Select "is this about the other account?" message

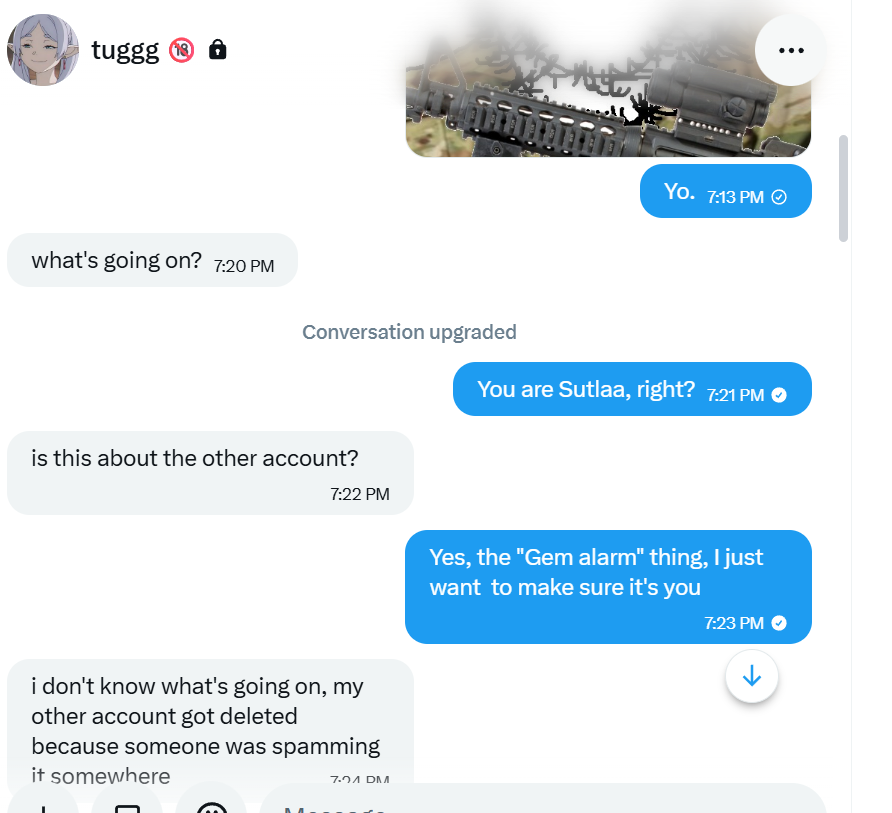coord(210,472)
